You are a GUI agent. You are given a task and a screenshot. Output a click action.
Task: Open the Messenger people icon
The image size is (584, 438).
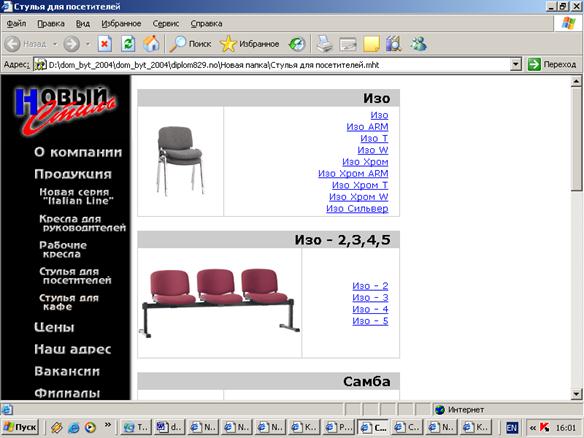[418, 44]
